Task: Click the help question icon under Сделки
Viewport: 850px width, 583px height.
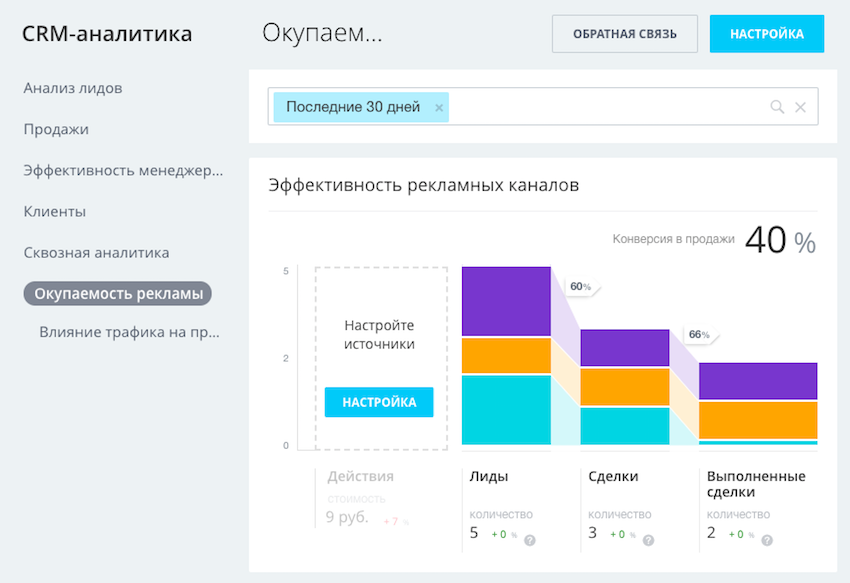Action: tap(648, 540)
